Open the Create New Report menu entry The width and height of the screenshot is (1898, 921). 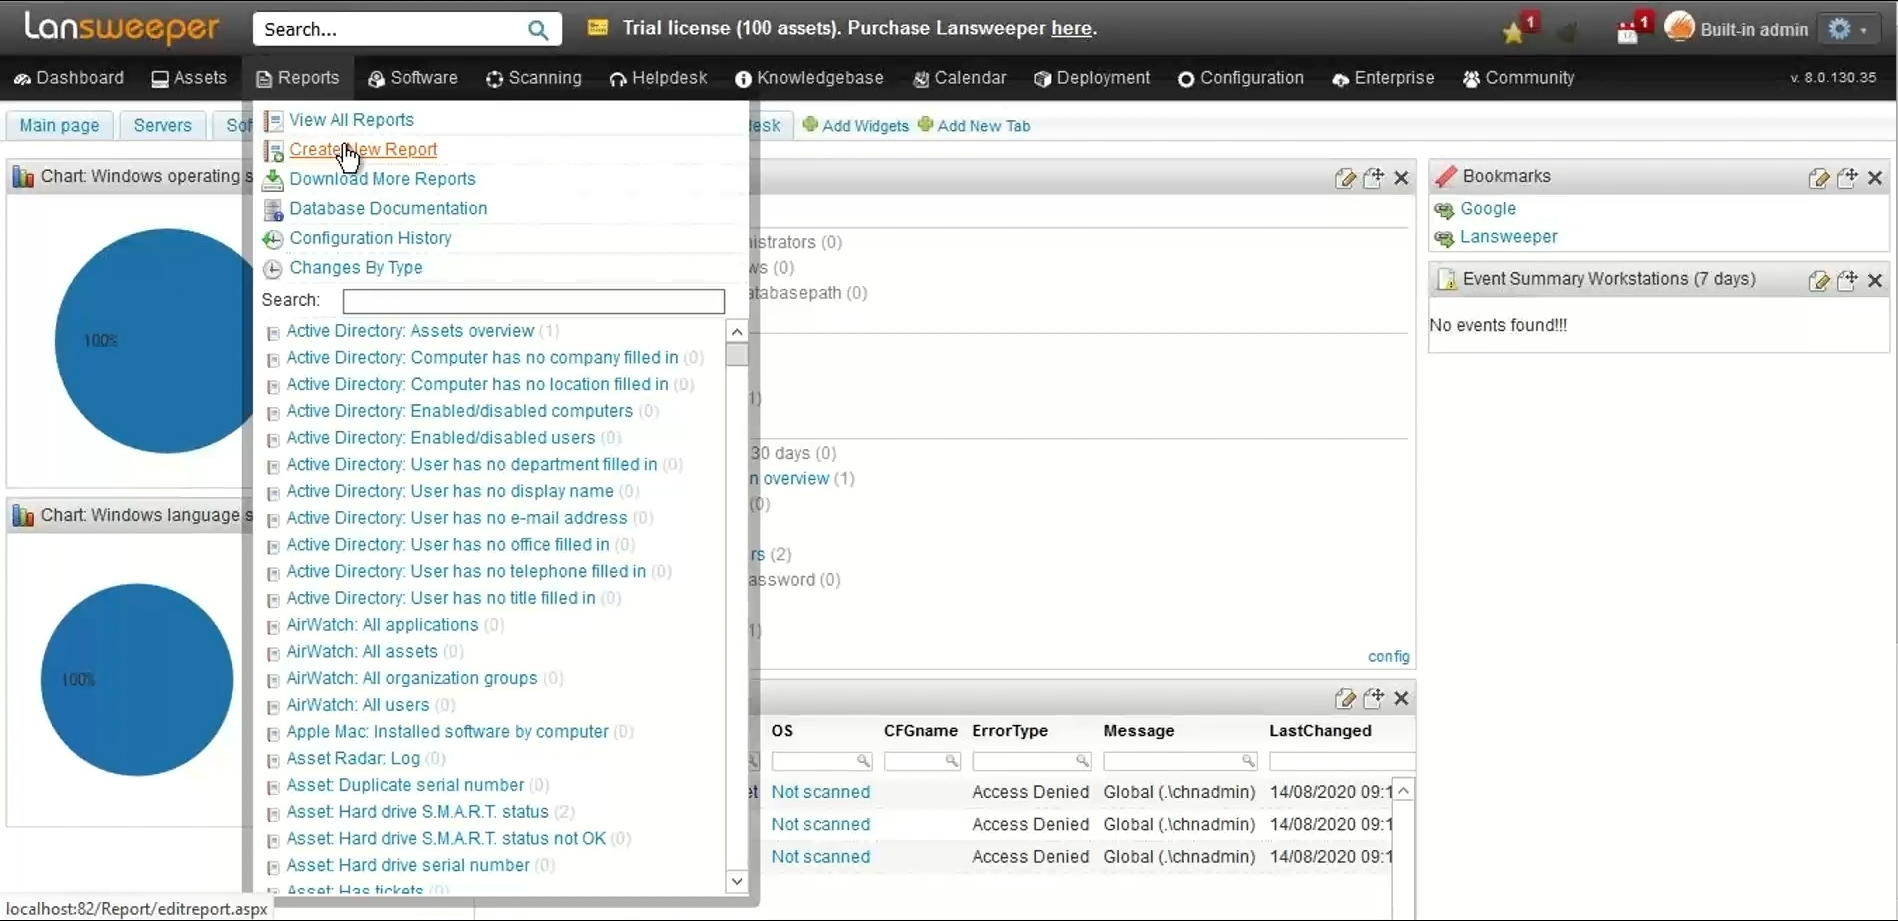click(x=363, y=149)
